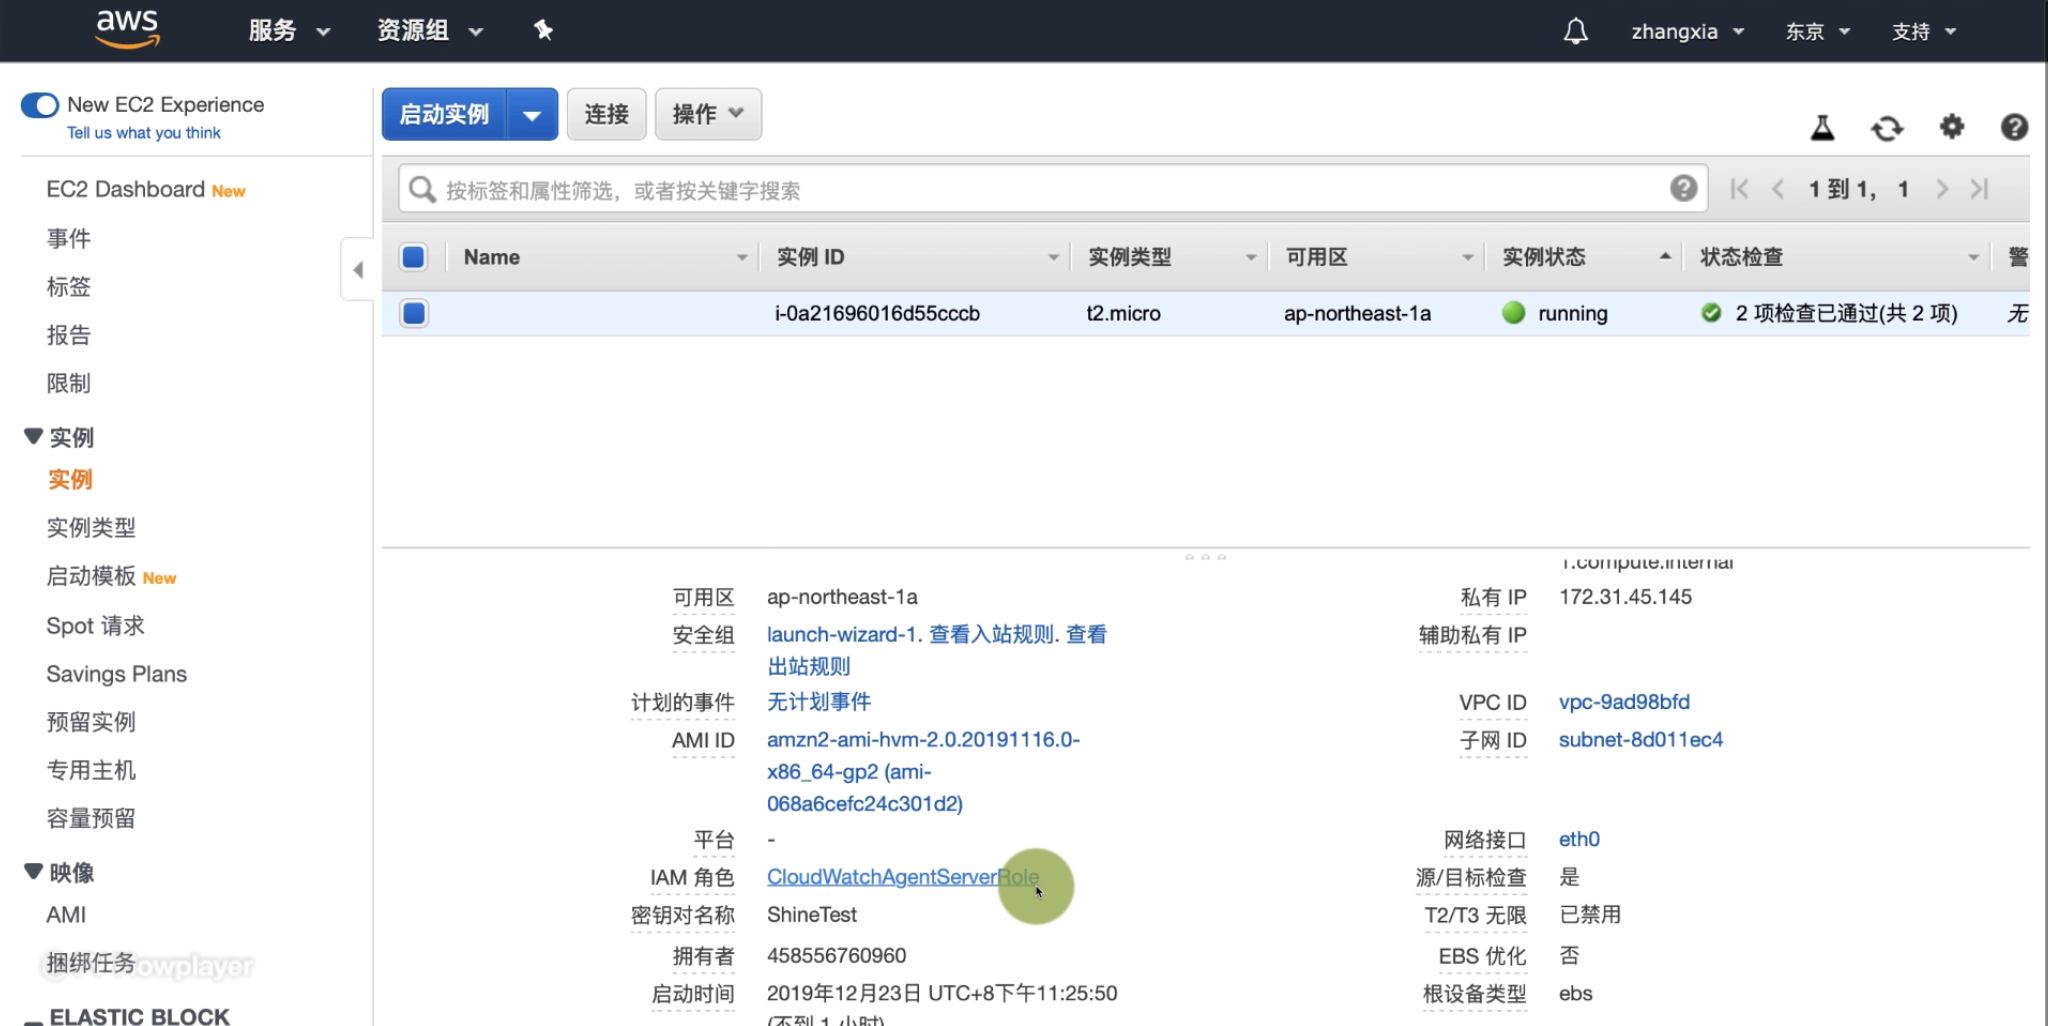2048x1026 pixels.
Task: Open the 操作 actions dropdown
Action: tap(708, 114)
